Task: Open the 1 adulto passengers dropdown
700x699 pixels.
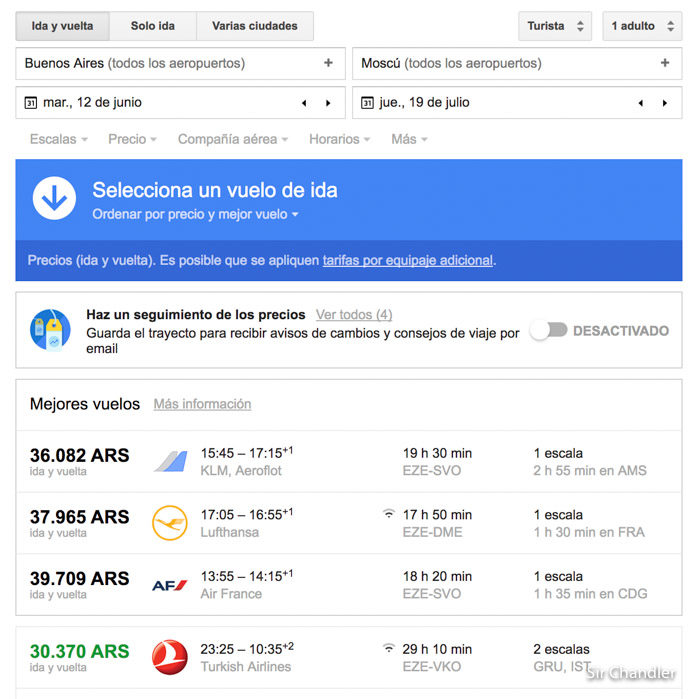Action: point(645,26)
